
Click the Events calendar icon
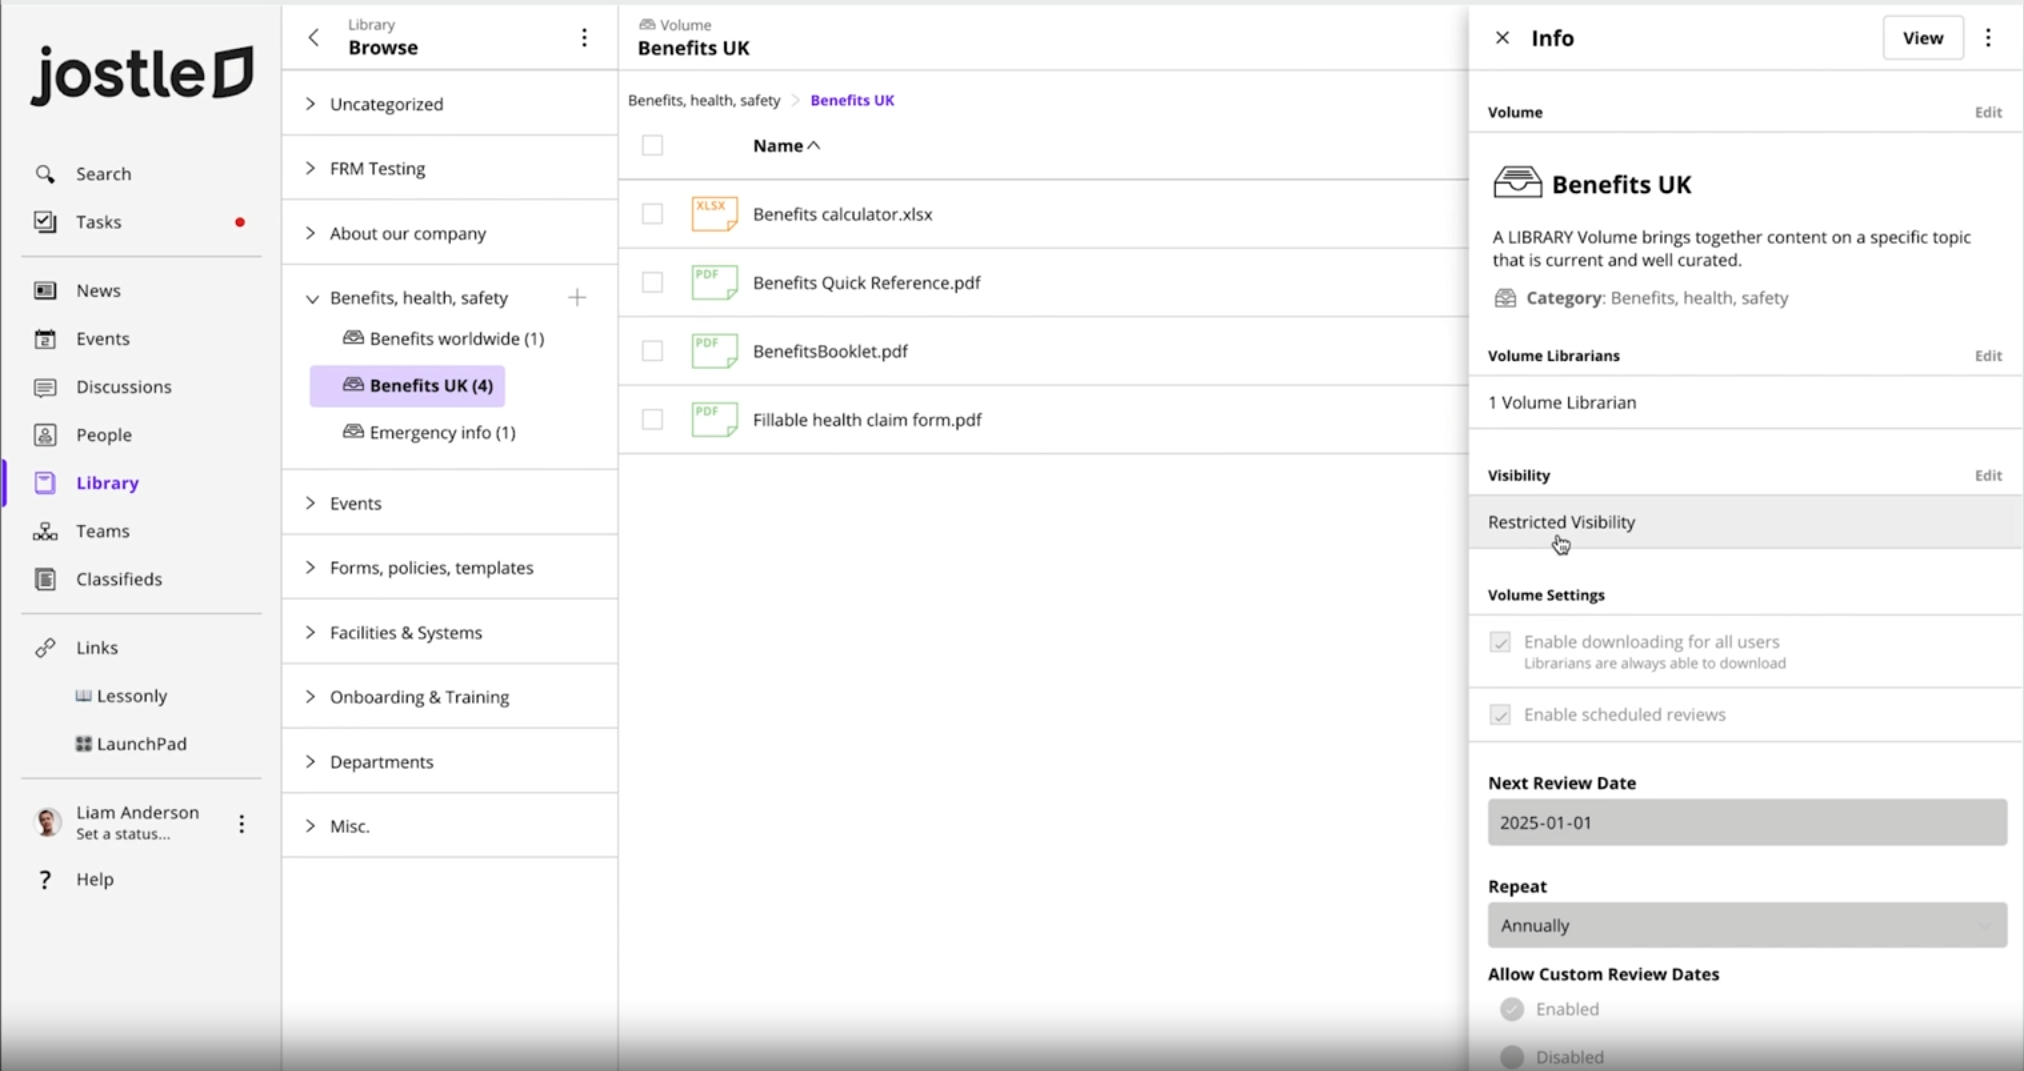(45, 339)
